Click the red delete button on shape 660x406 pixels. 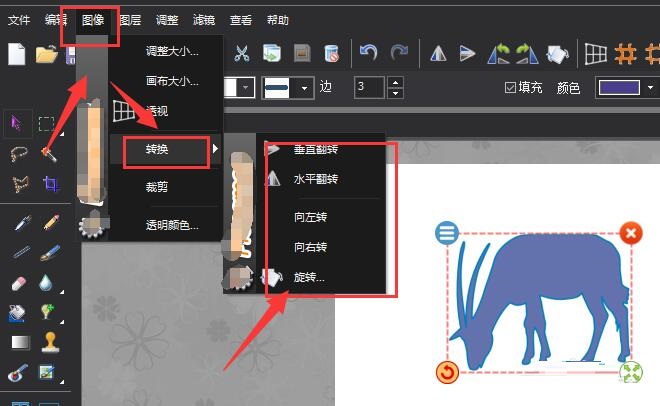pyautogui.click(x=631, y=233)
